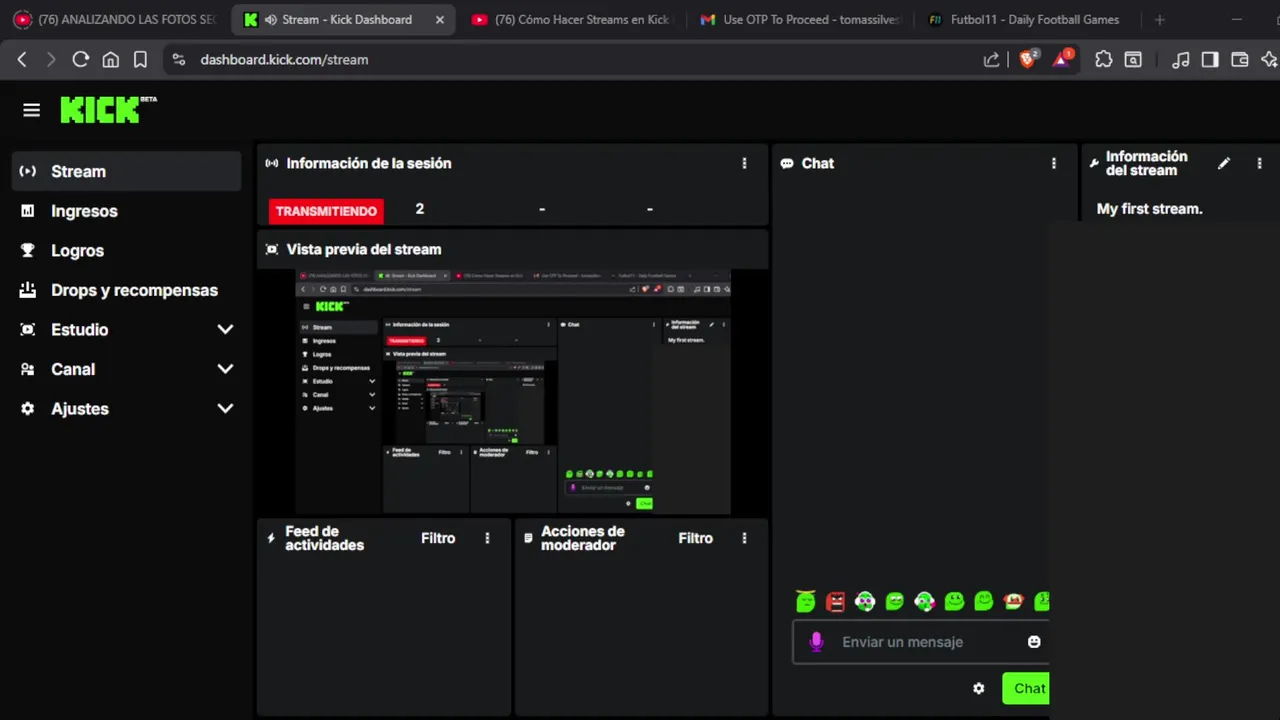Screen dimensions: 1280x720
Task: Click the viewer count 2
Action: pos(420,209)
